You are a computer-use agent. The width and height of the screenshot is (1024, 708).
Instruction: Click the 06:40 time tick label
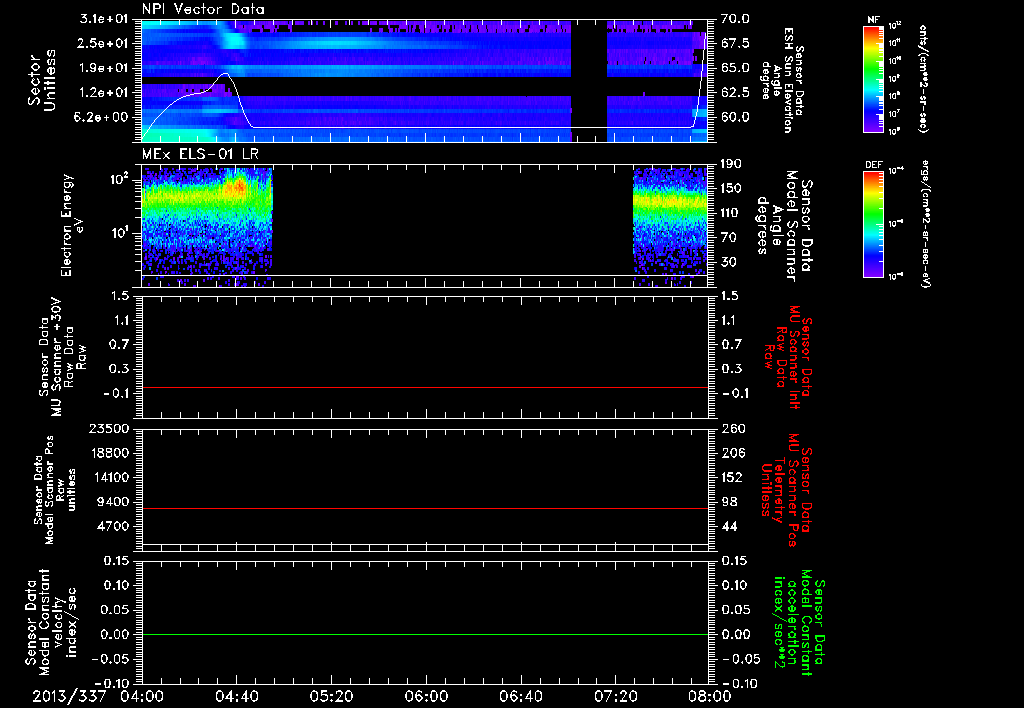pos(520,696)
